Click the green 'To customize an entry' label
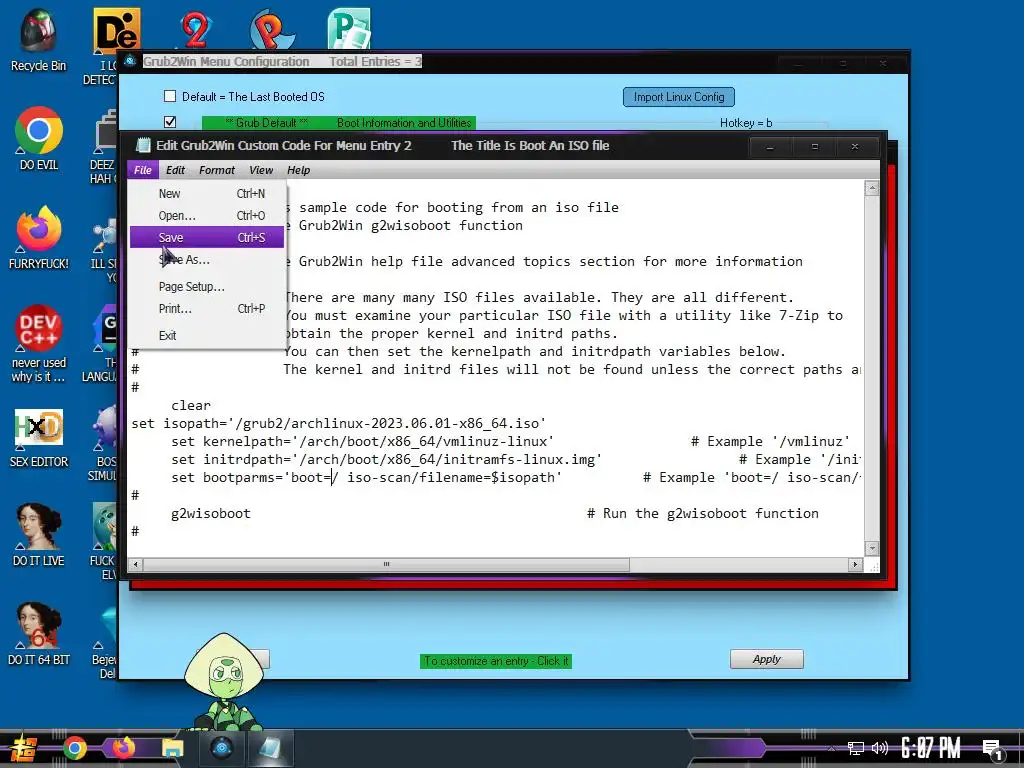1024x768 pixels. pos(496,661)
